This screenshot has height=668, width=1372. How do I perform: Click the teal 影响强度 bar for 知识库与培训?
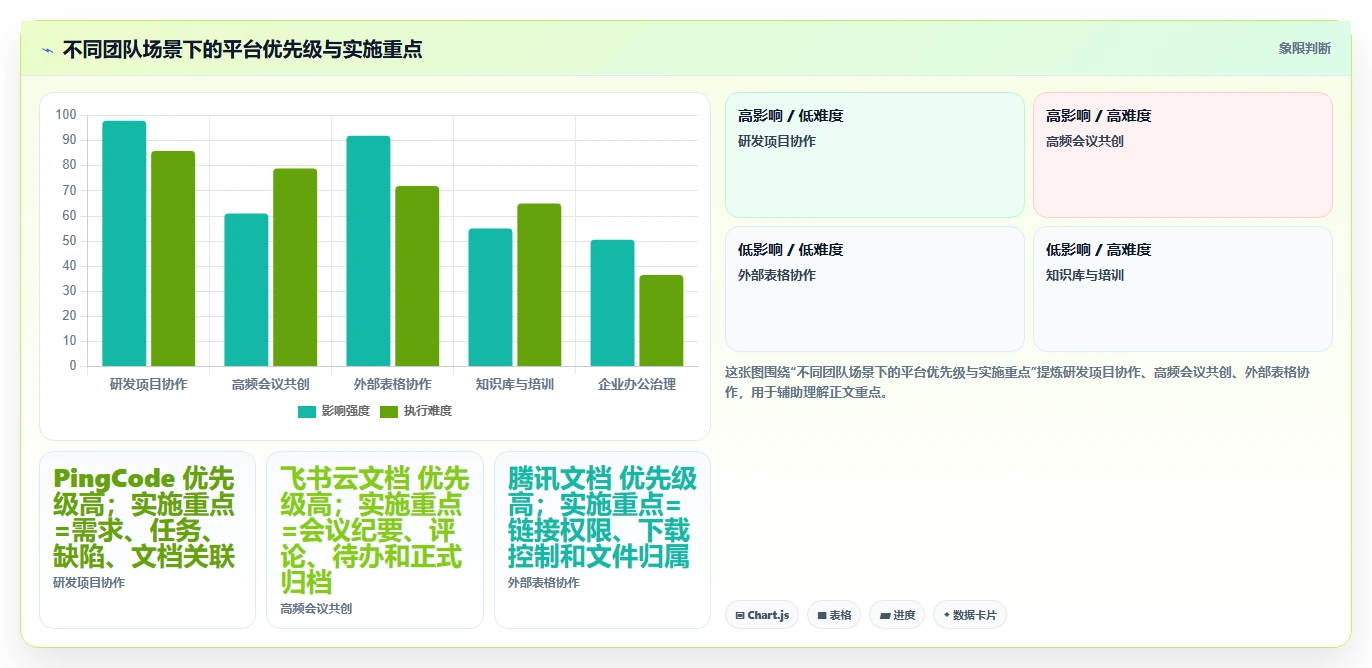pos(490,297)
